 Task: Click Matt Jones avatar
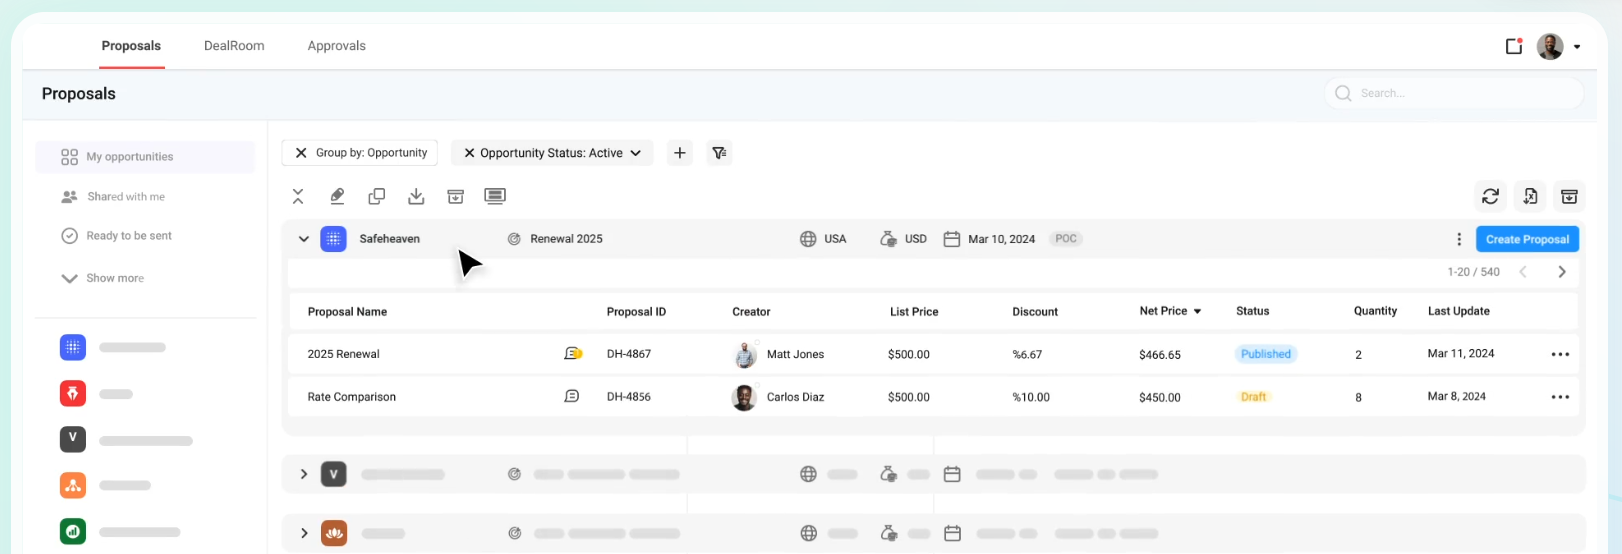(x=744, y=354)
